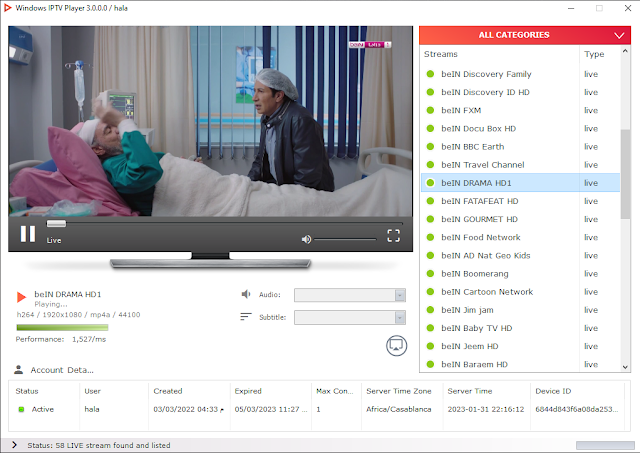Select beIN AD Nat Geo Kids stream
Viewport: 640px width, 453px height.
click(520, 255)
